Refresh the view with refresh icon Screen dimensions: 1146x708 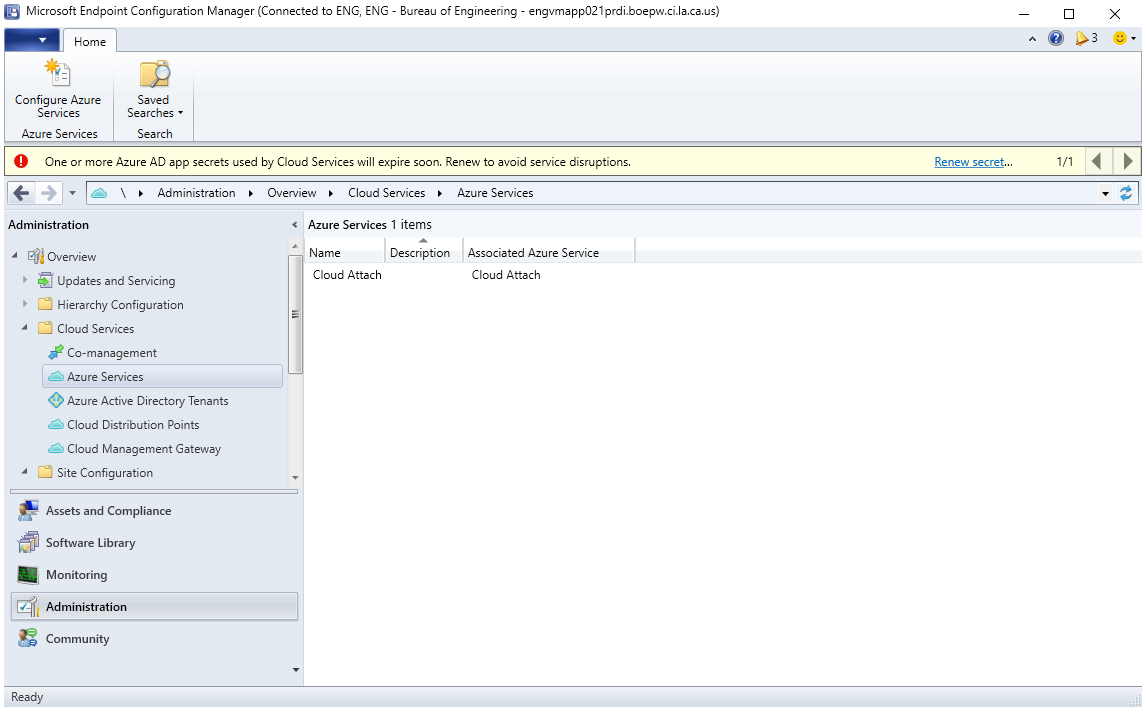(x=1126, y=193)
